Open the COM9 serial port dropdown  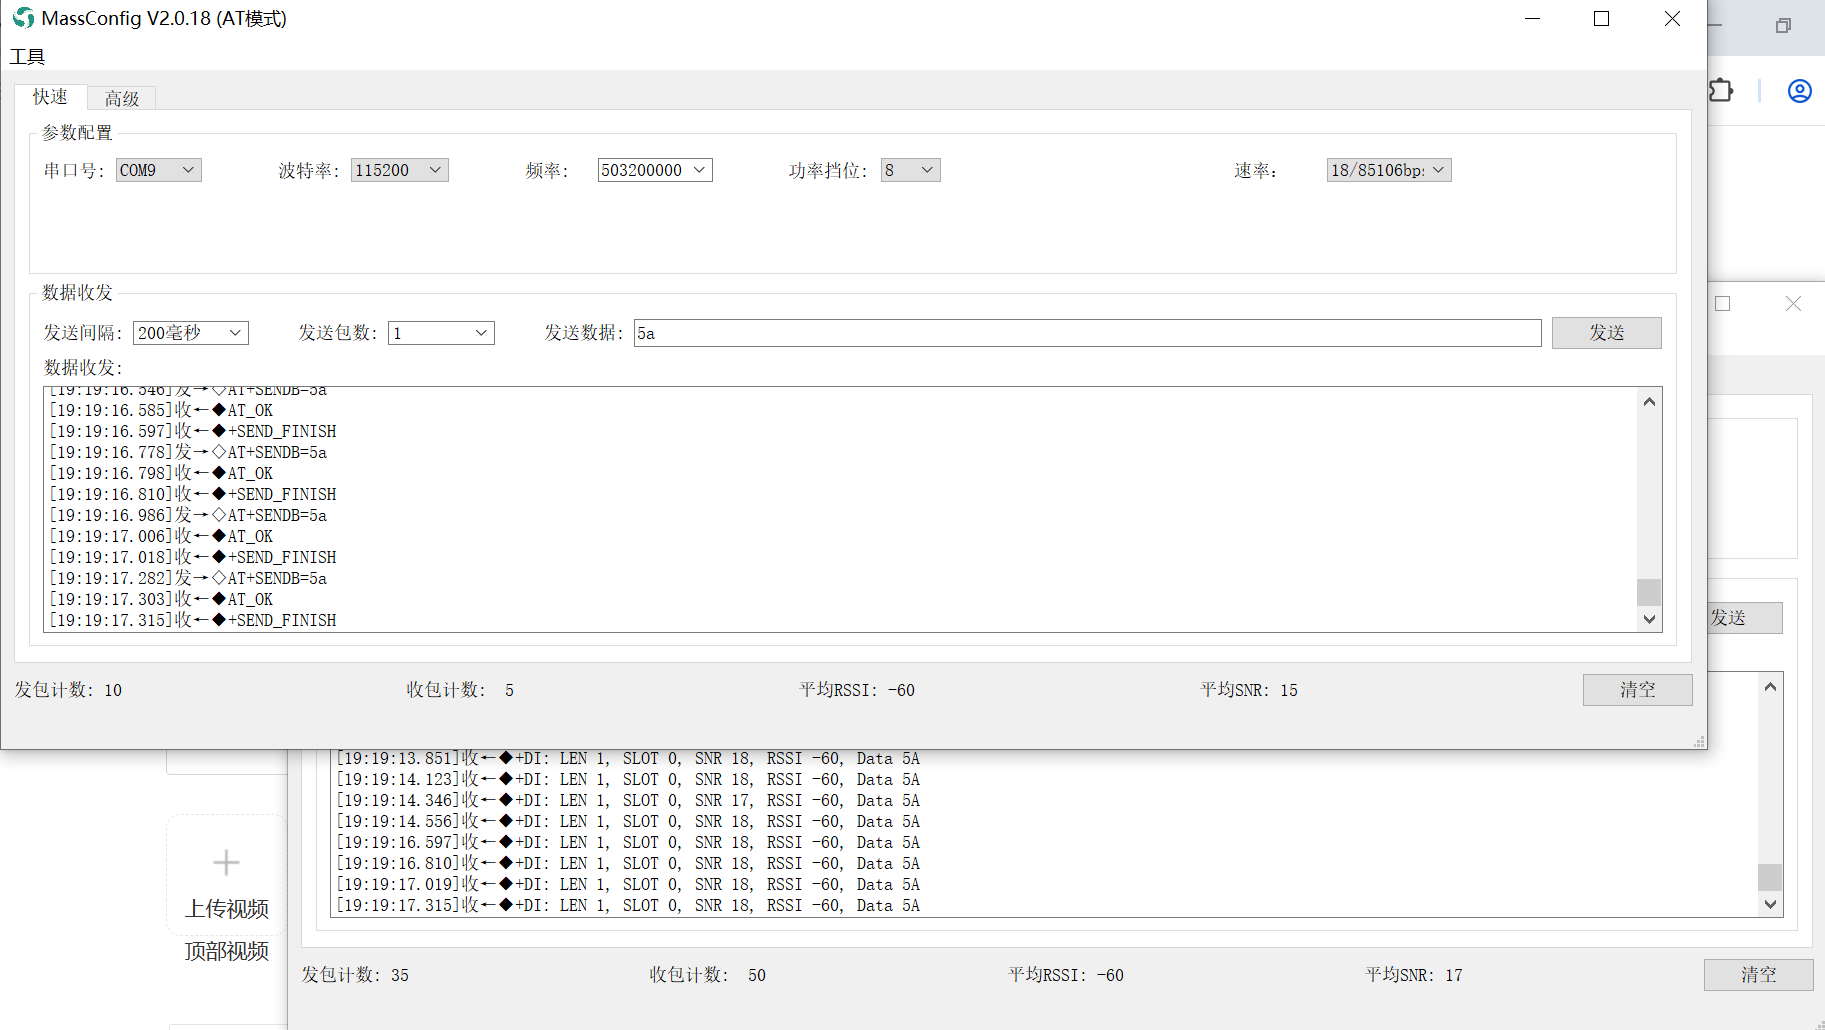159,170
